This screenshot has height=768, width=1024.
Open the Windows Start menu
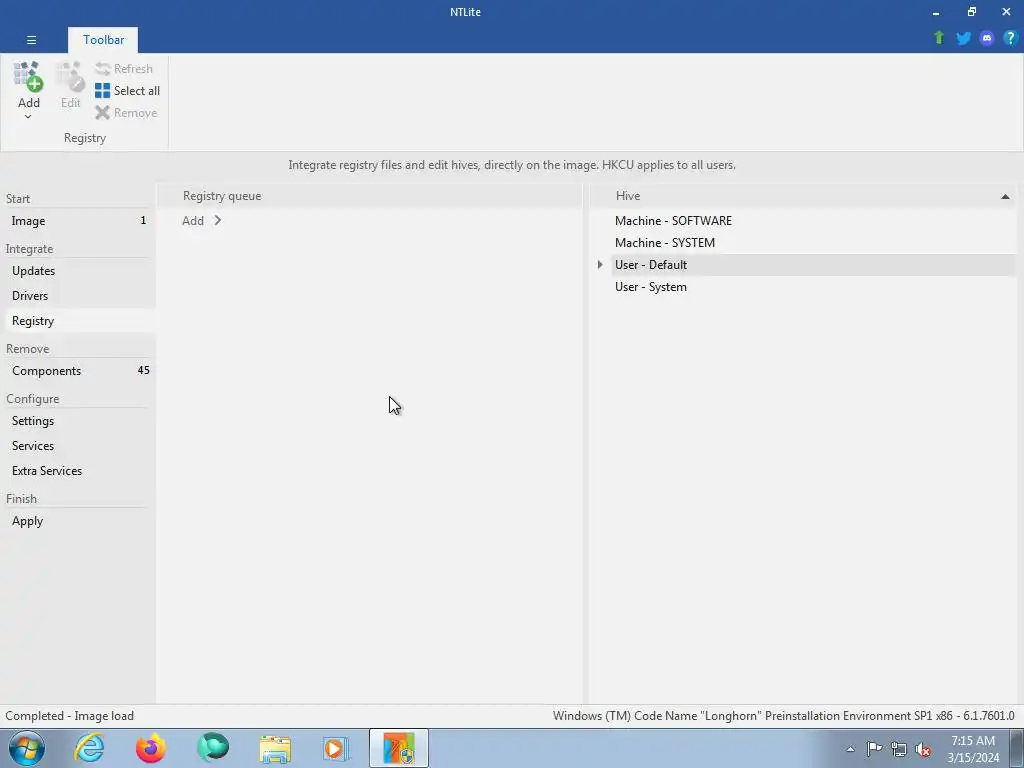(x=26, y=748)
